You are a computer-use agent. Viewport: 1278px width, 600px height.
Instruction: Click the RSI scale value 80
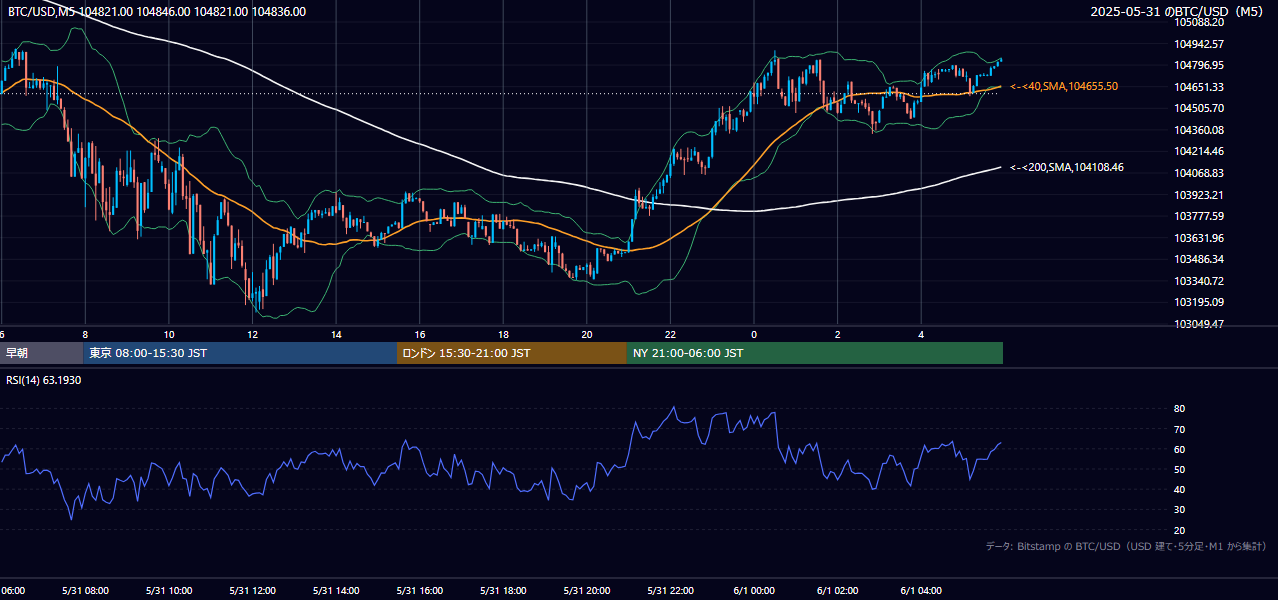pos(1179,409)
